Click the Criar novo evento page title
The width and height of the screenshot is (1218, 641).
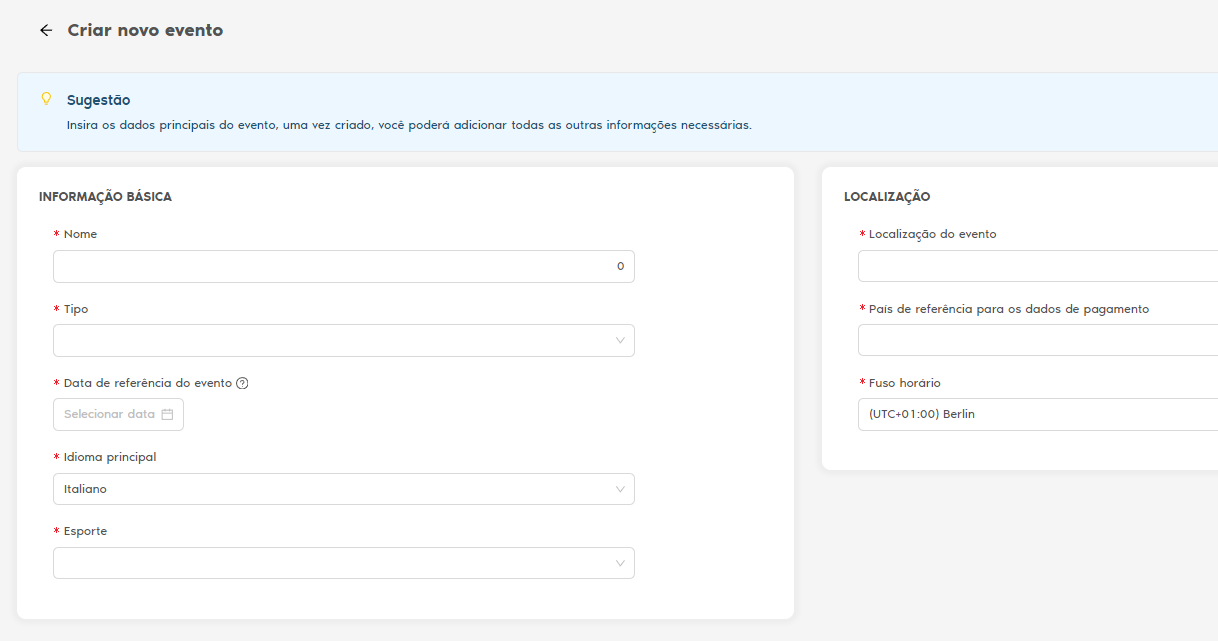coord(145,31)
